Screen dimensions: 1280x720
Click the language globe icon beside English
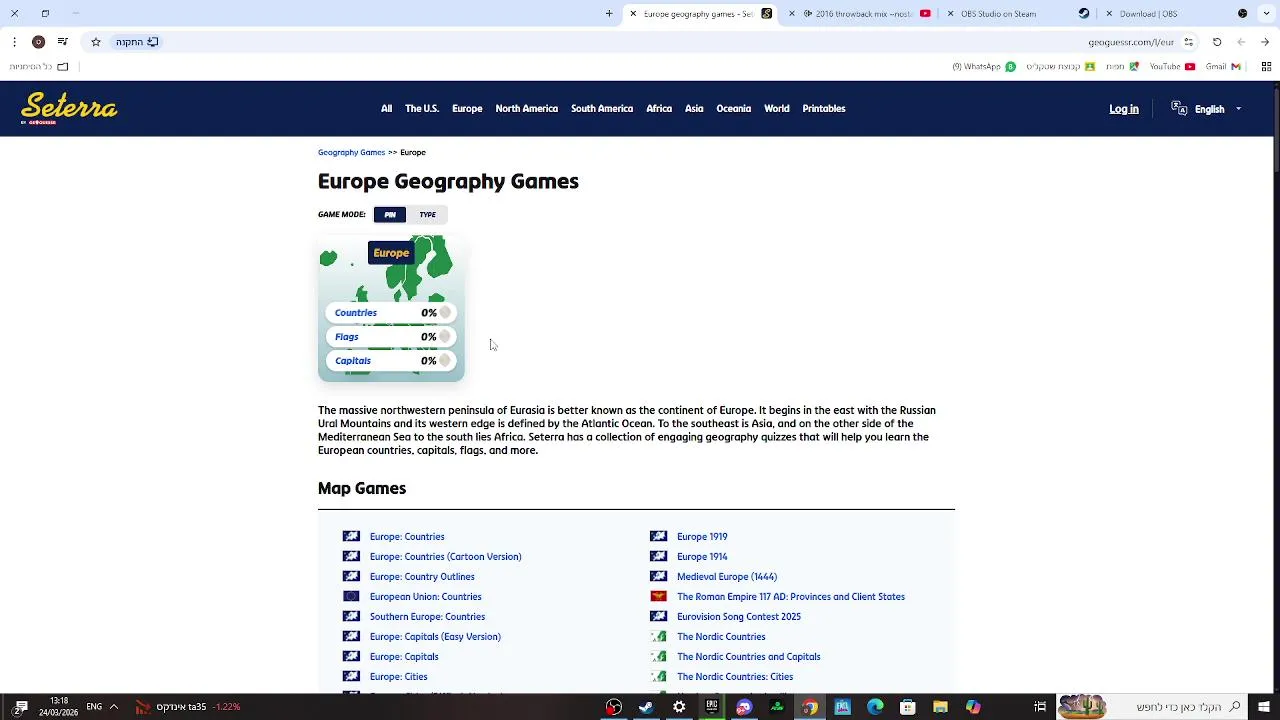coord(1179,109)
